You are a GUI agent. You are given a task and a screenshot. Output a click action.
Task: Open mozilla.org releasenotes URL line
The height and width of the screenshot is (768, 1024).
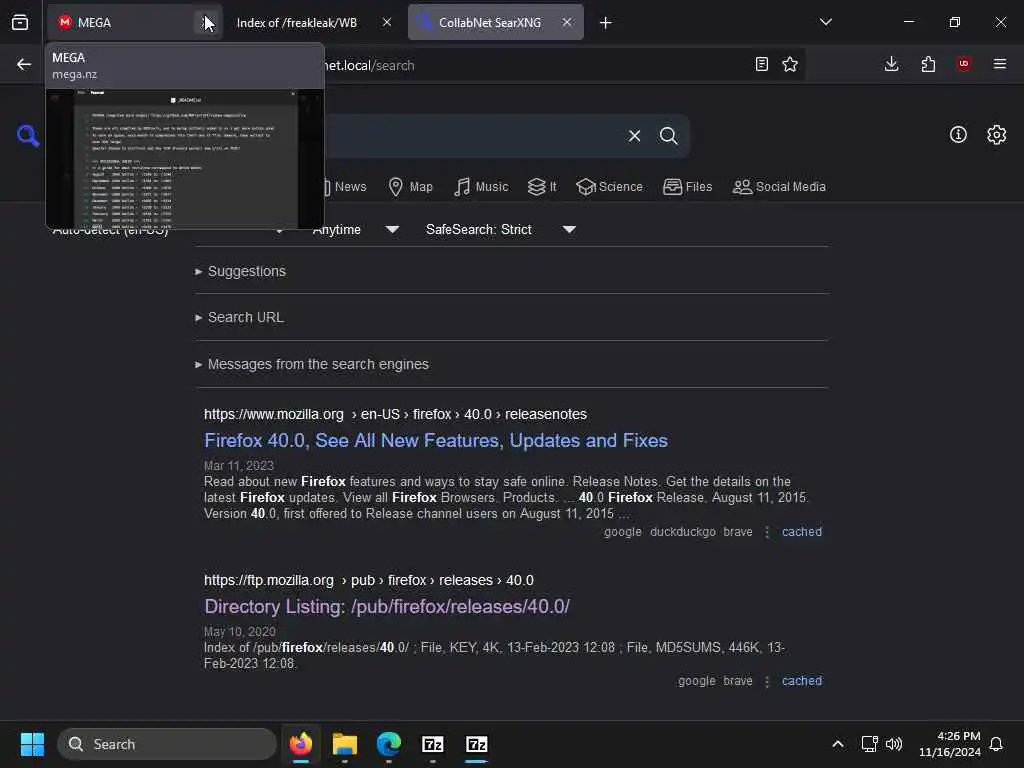coord(395,414)
